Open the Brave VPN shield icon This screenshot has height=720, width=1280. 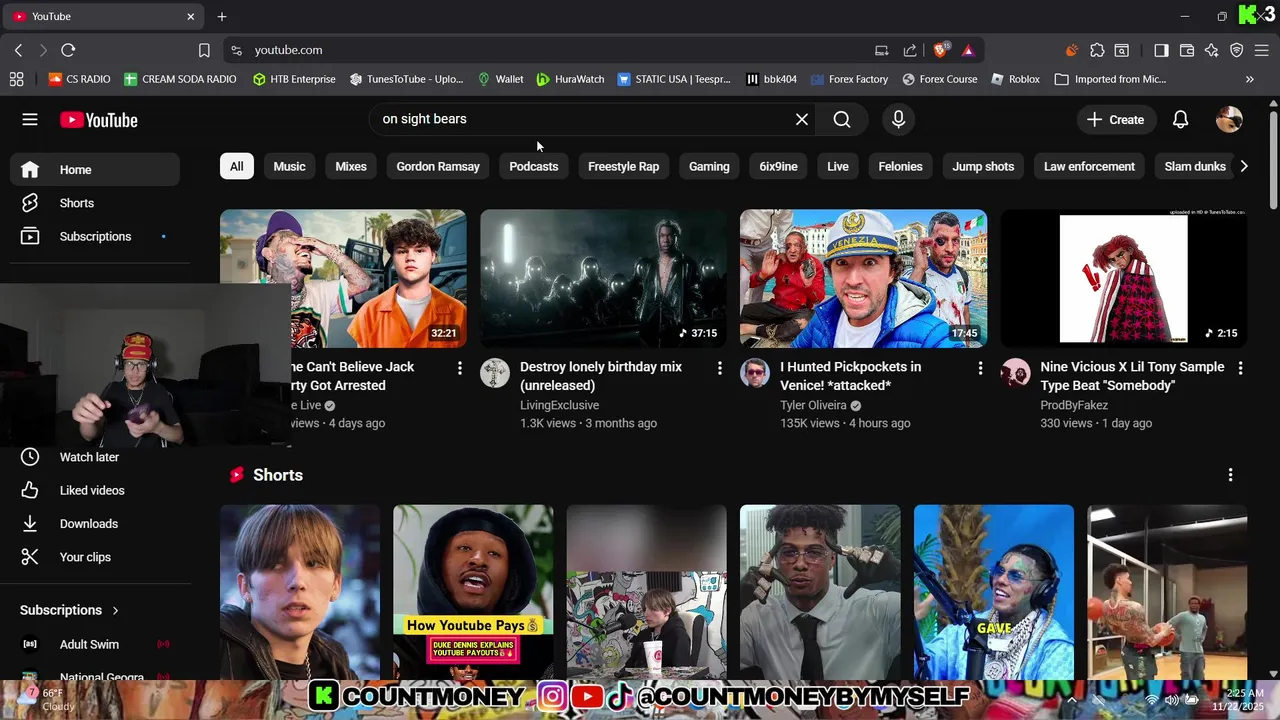pos(1237,50)
